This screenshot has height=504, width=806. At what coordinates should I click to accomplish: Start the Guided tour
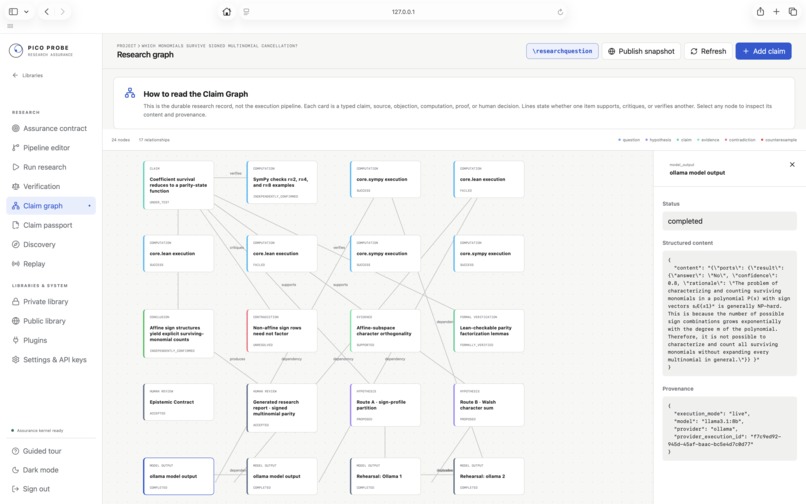coord(51,451)
